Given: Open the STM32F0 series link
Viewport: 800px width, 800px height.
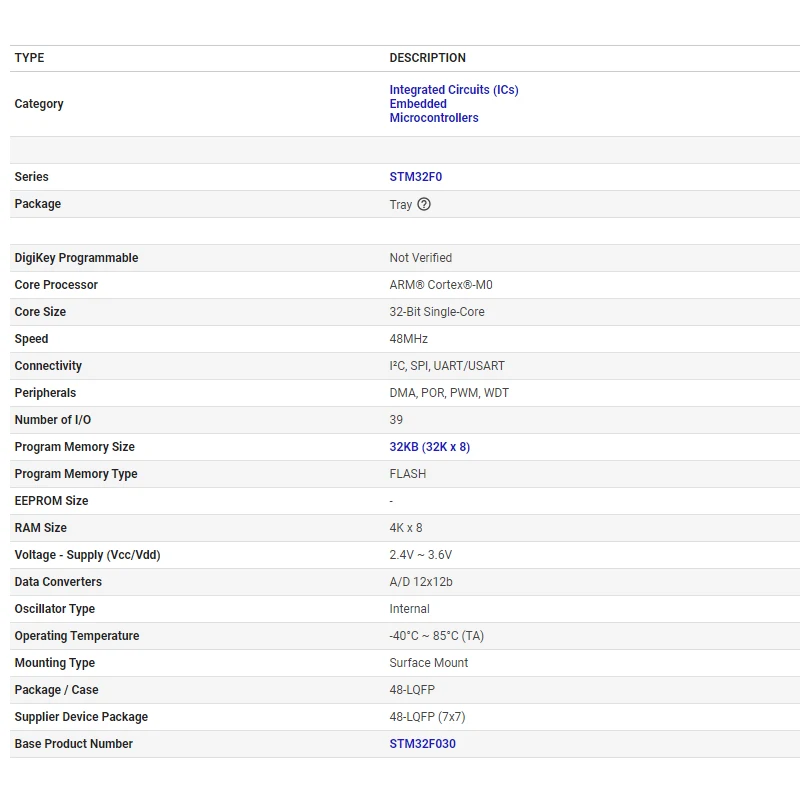Looking at the screenshot, I should pyautogui.click(x=415, y=177).
